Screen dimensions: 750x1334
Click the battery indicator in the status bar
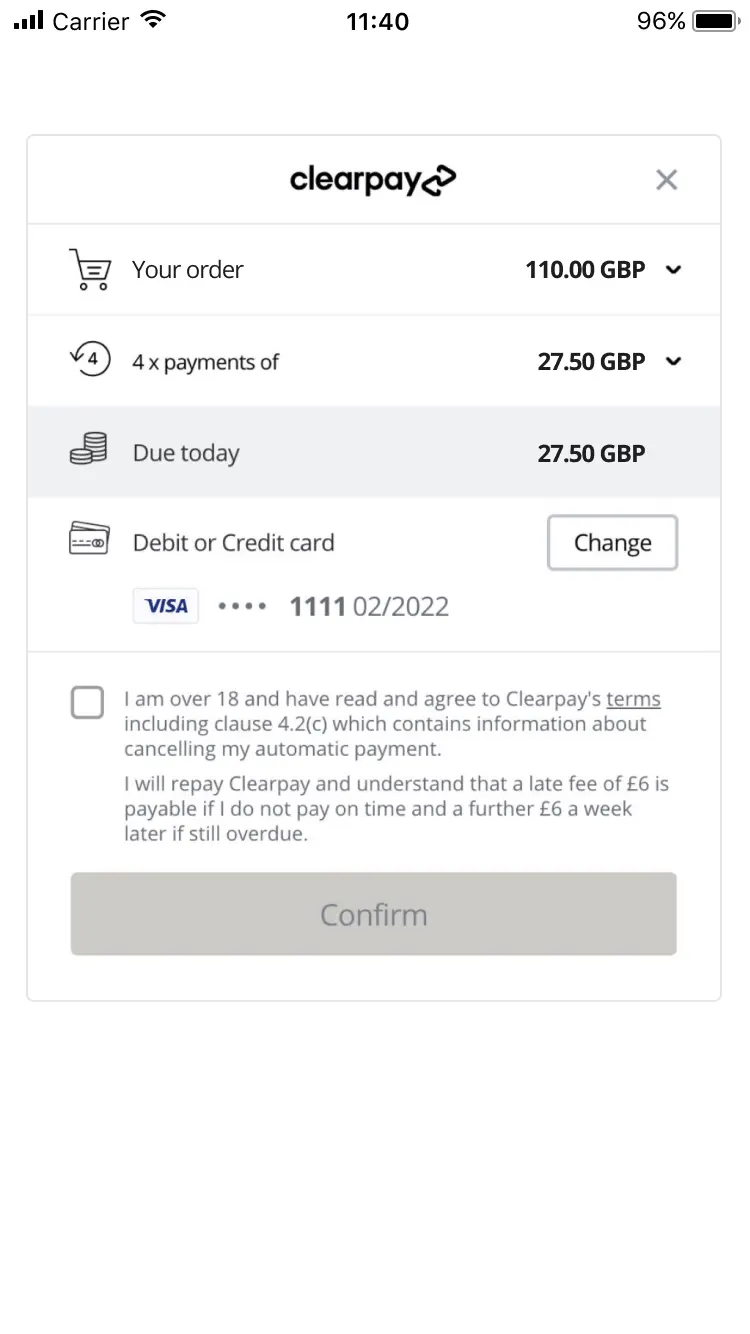click(712, 19)
